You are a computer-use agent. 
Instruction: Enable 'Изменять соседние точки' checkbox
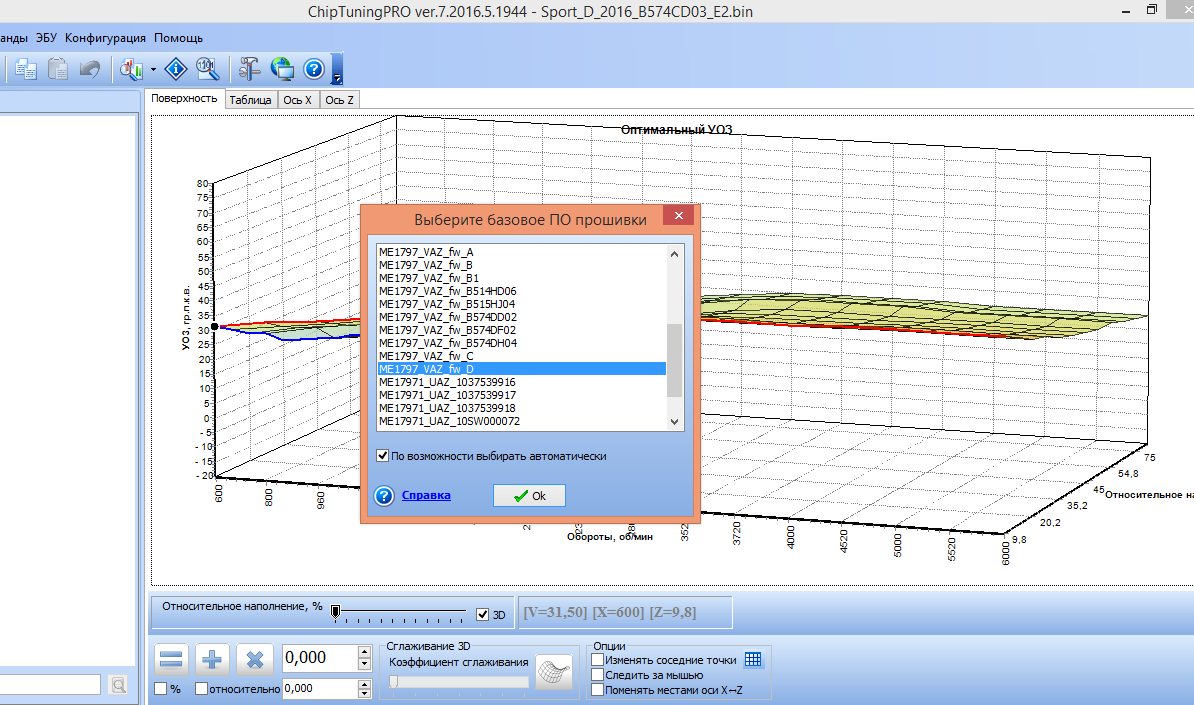pos(598,660)
